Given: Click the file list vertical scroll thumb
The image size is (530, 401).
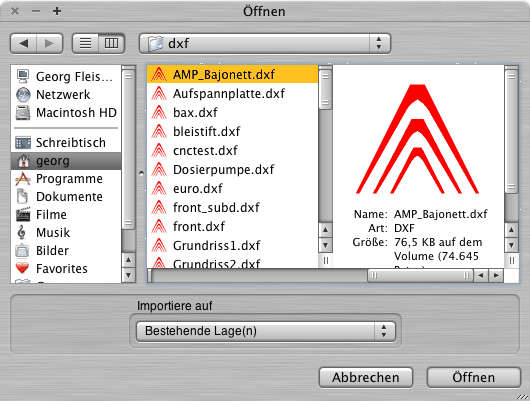Looking at the screenshot, I should coord(325,89).
